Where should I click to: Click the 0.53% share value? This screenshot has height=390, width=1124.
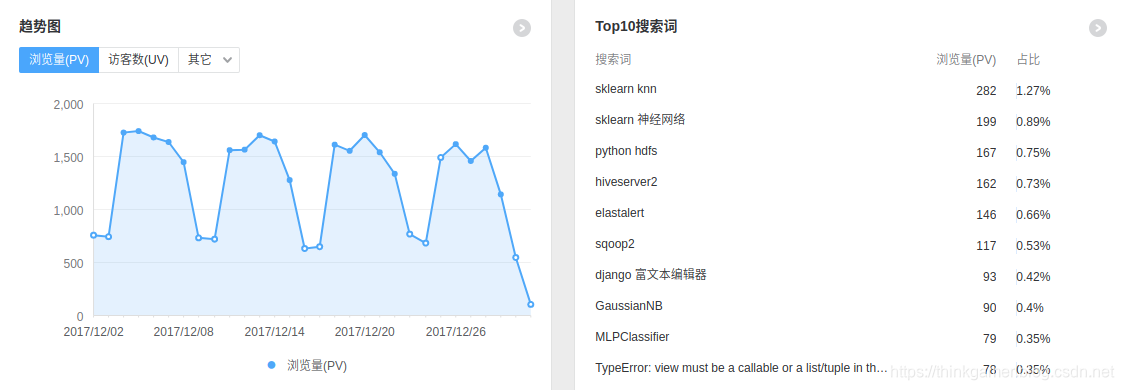pyautogui.click(x=1033, y=246)
